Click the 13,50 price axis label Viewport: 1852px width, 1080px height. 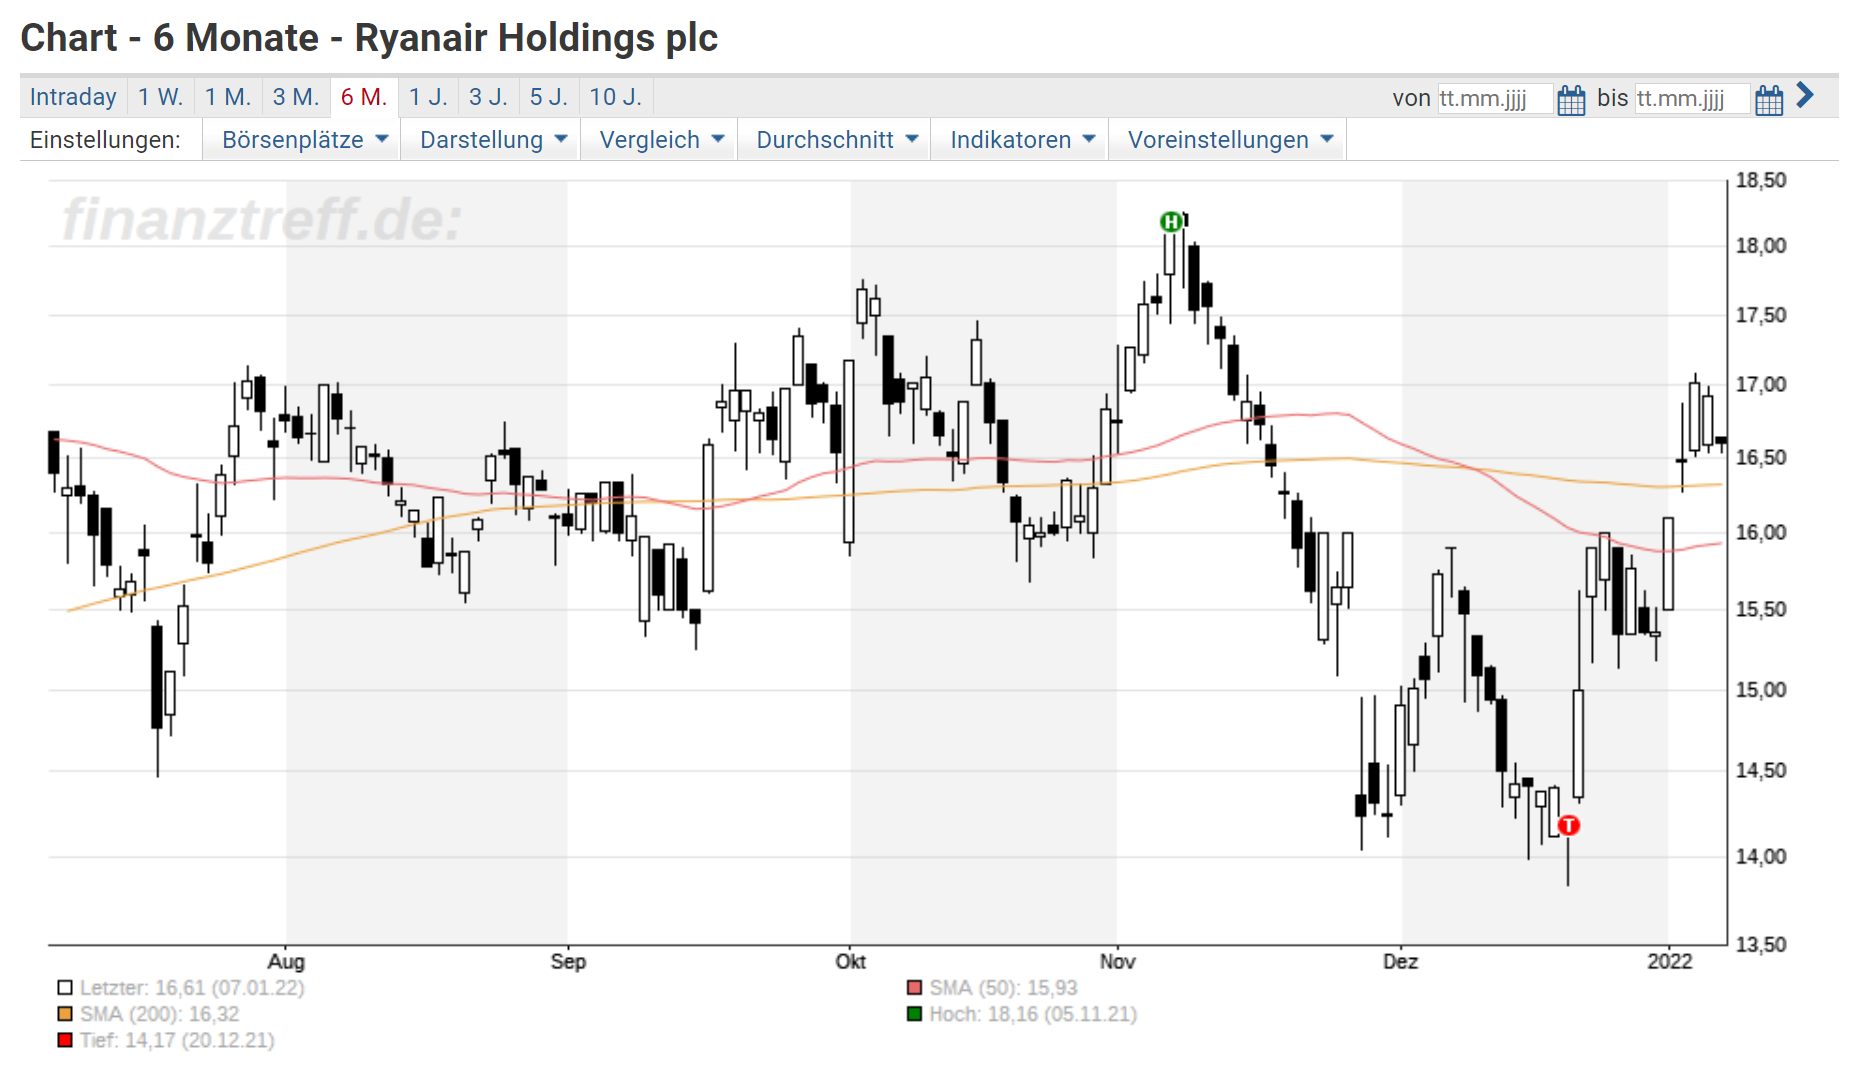(x=1760, y=944)
